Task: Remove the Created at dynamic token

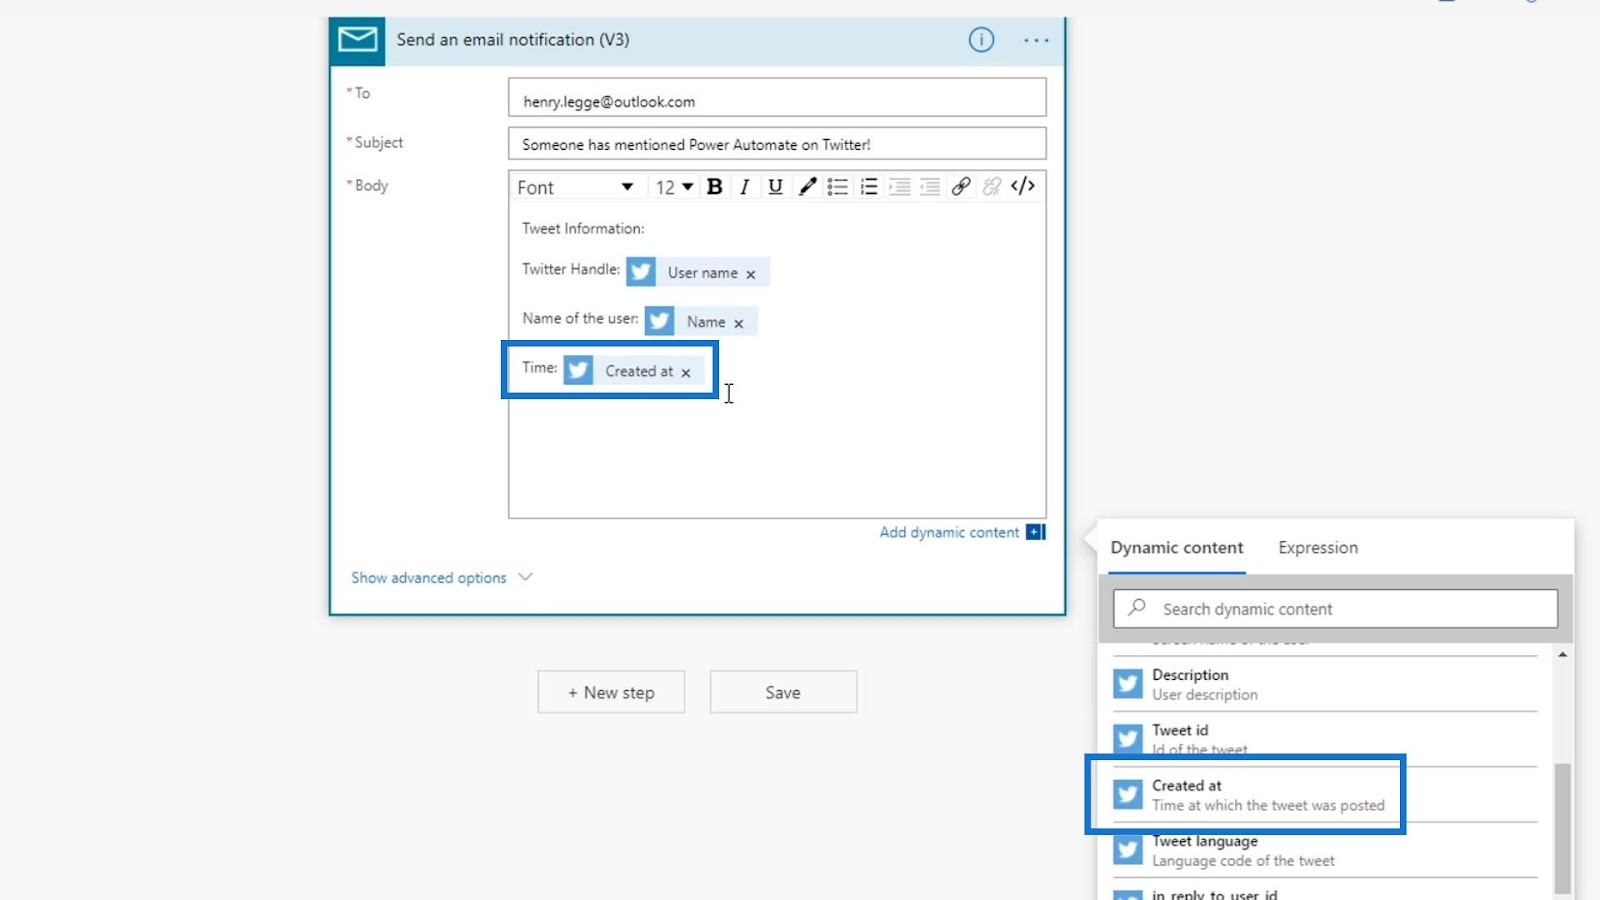Action: 686,372
